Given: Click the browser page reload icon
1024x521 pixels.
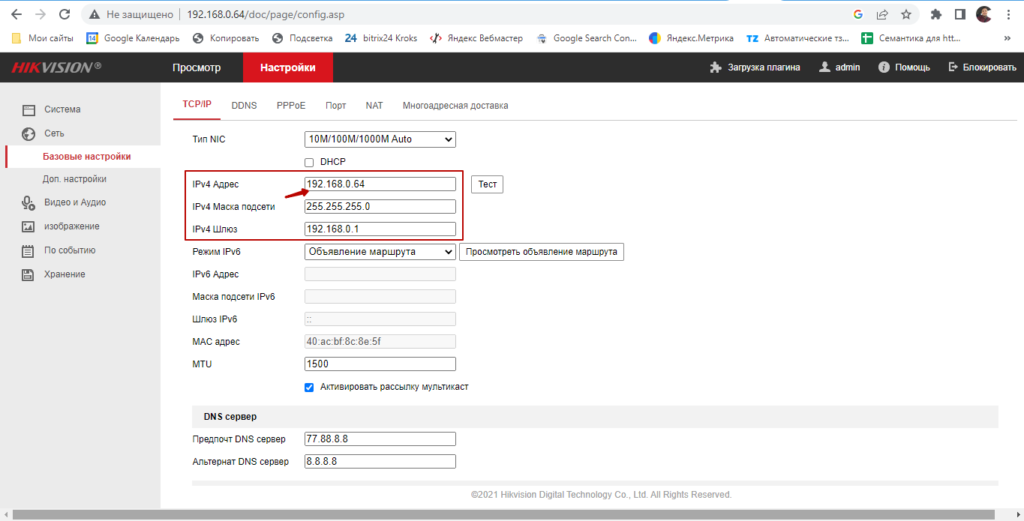Looking at the screenshot, I should pos(64,15).
